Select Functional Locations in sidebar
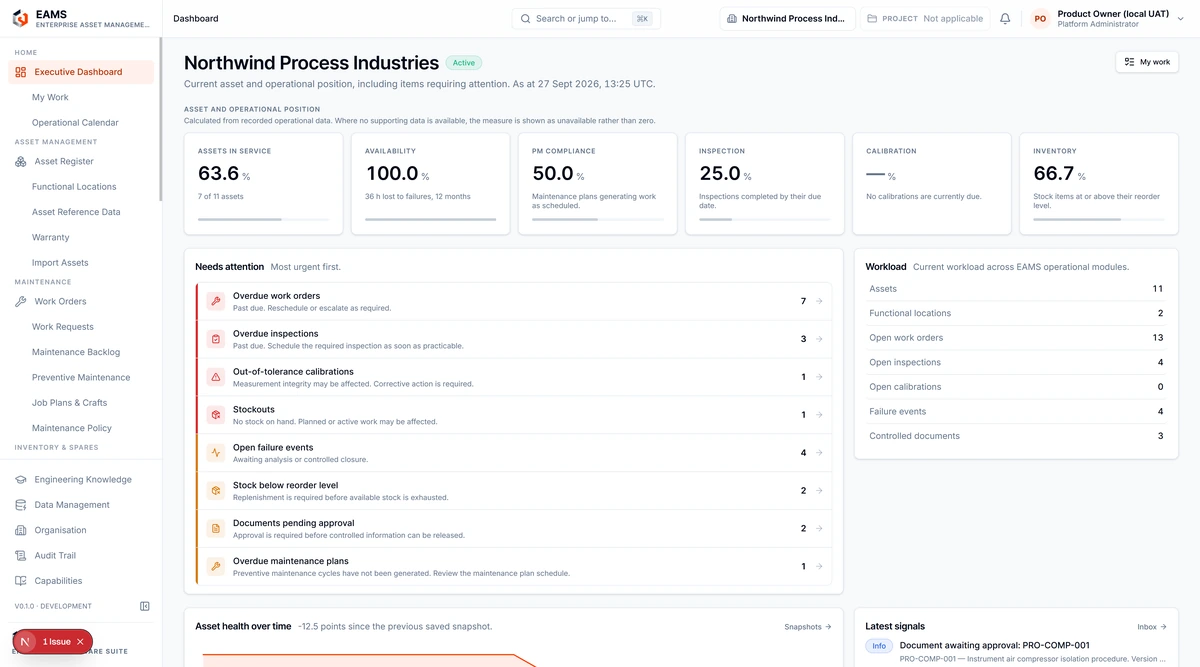The width and height of the screenshot is (1200, 667). click(x=74, y=187)
